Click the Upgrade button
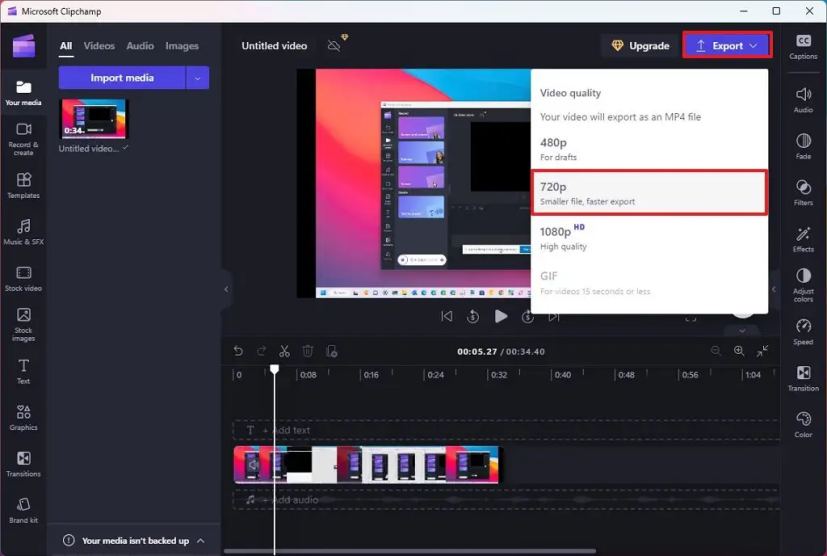The height and width of the screenshot is (556, 827). (x=640, y=46)
